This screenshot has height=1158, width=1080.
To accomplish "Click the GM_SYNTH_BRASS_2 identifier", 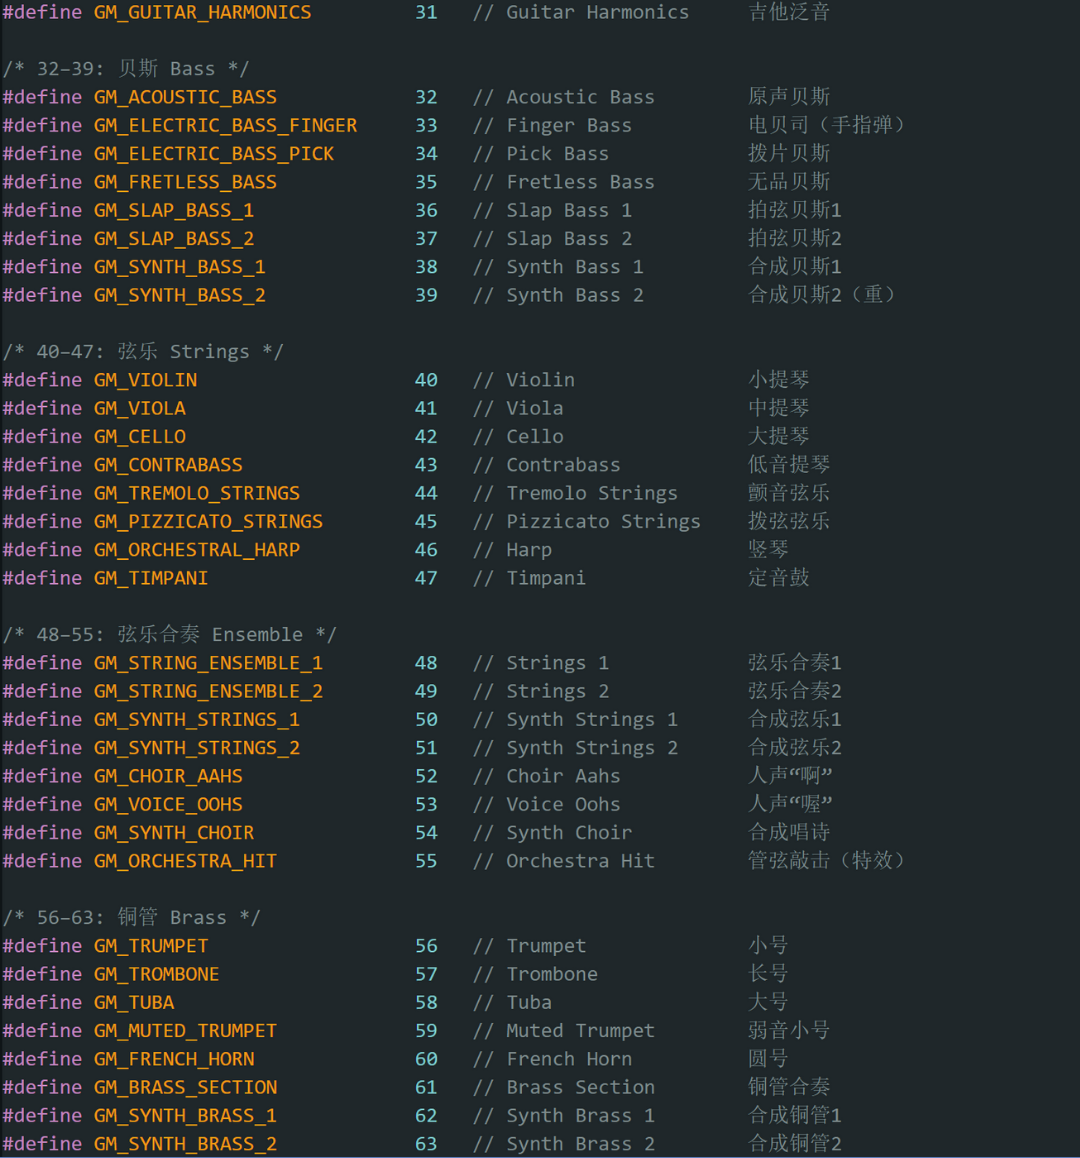I will click(x=185, y=1144).
